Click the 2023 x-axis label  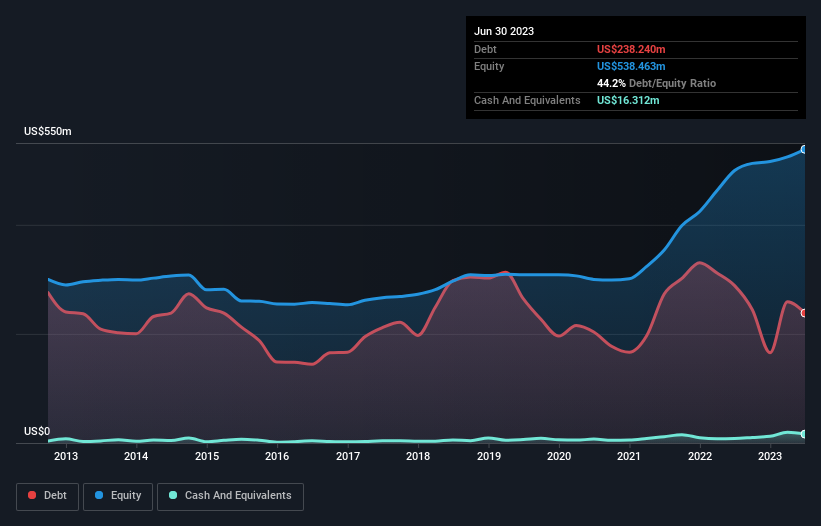tap(770, 456)
